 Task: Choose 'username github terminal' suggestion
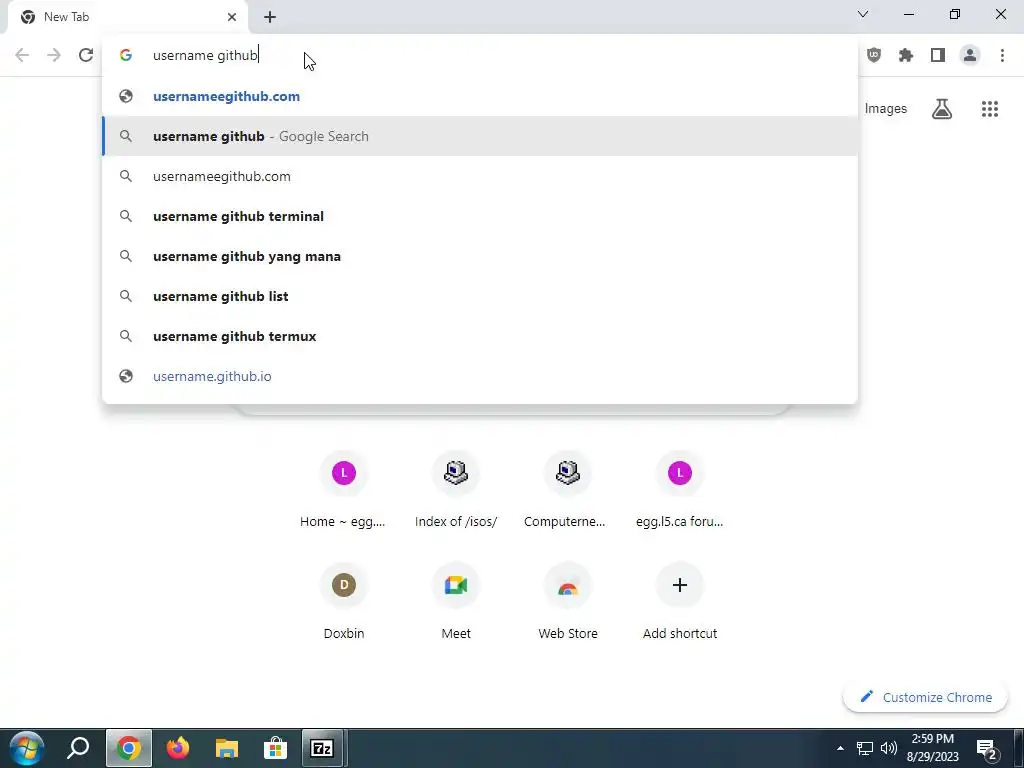pos(480,216)
